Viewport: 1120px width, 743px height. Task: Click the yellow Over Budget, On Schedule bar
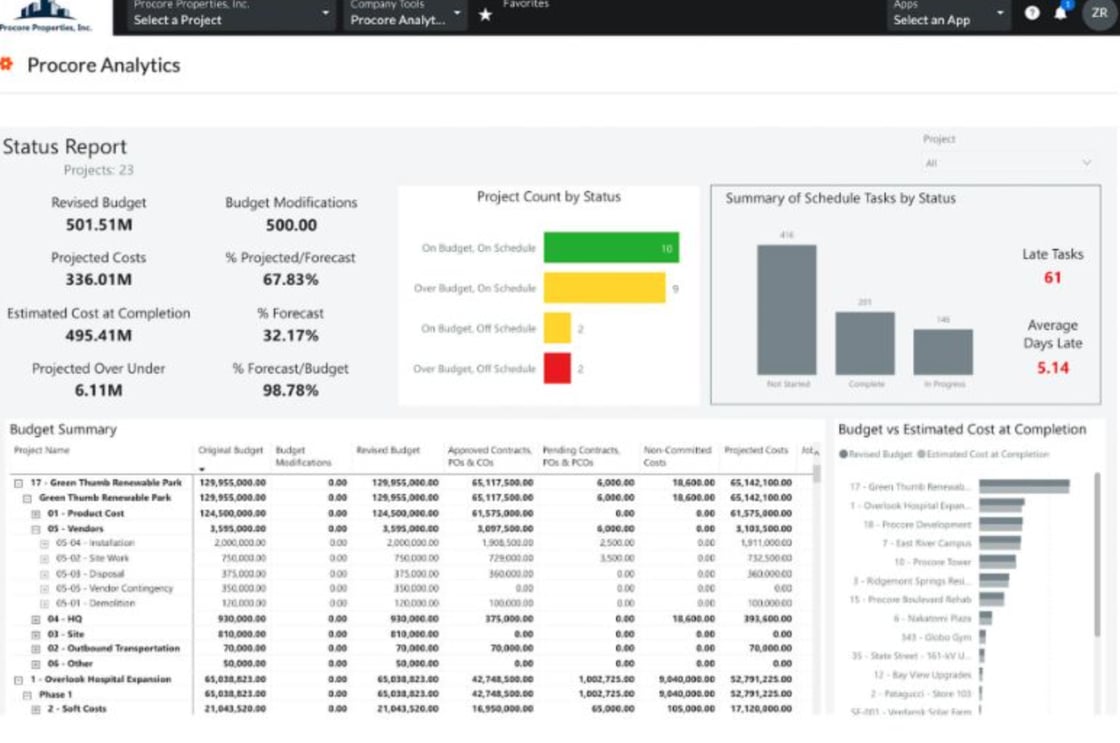(x=604, y=288)
